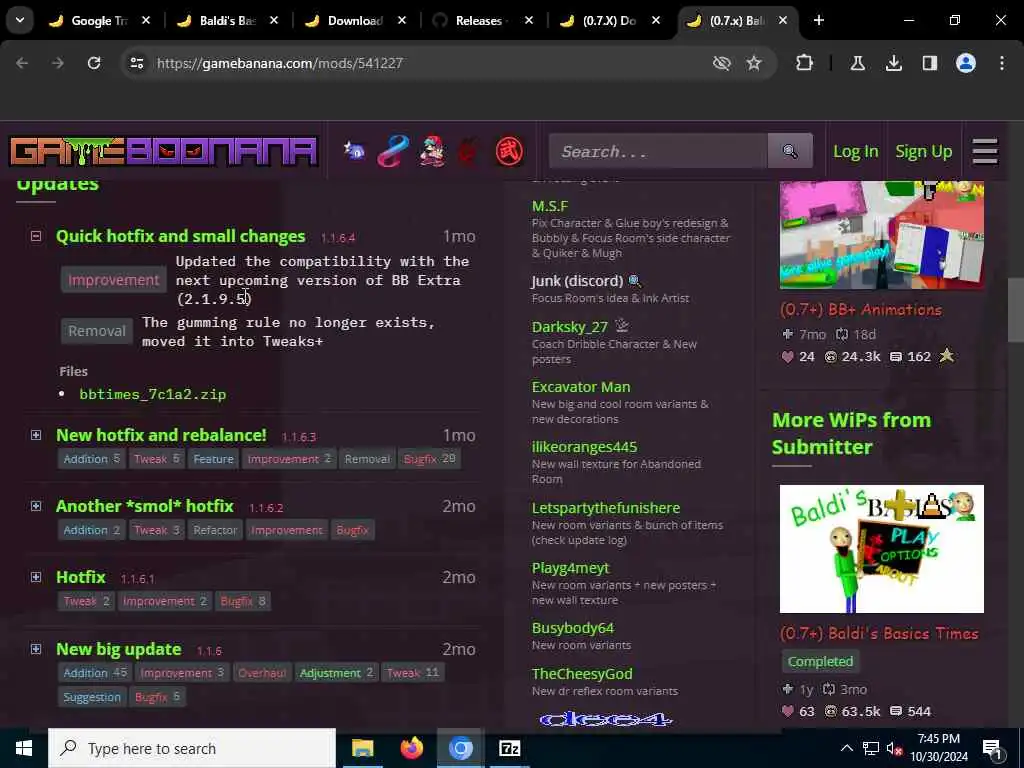This screenshot has width=1024, height=768.
Task: Click the Windows Start button
Action: point(24,748)
